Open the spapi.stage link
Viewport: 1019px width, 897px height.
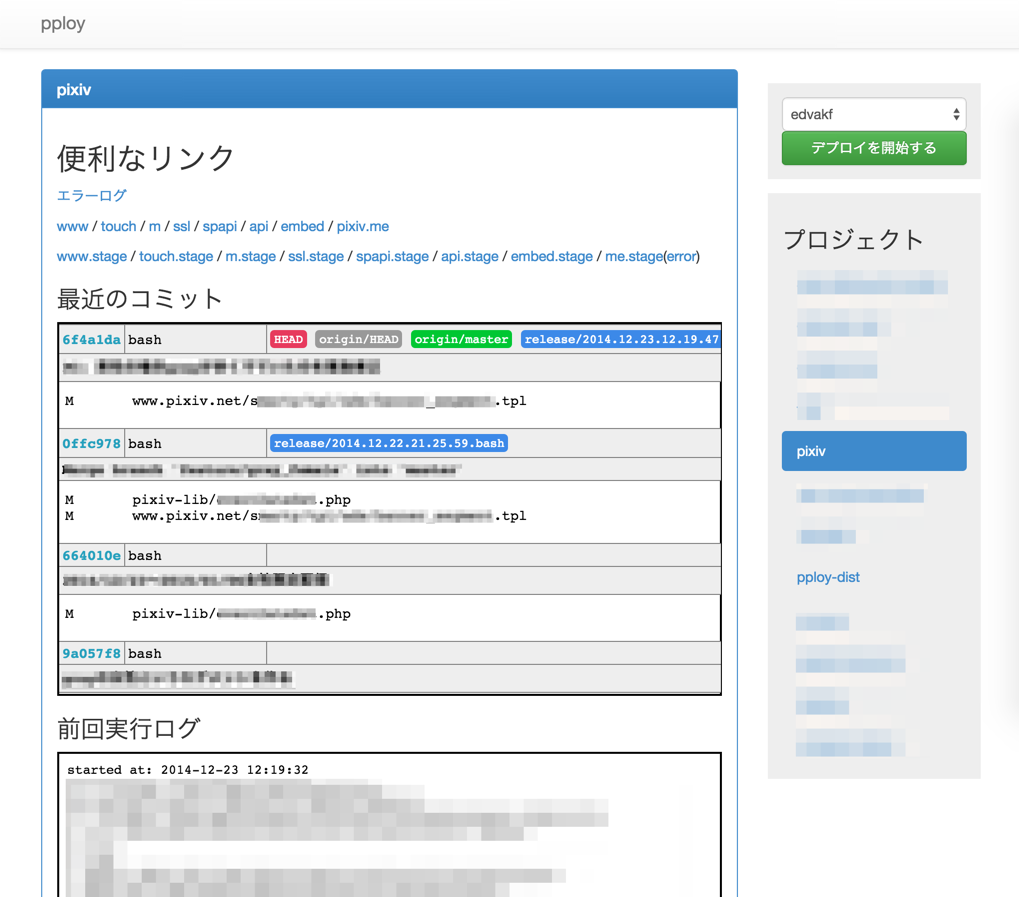[393, 256]
